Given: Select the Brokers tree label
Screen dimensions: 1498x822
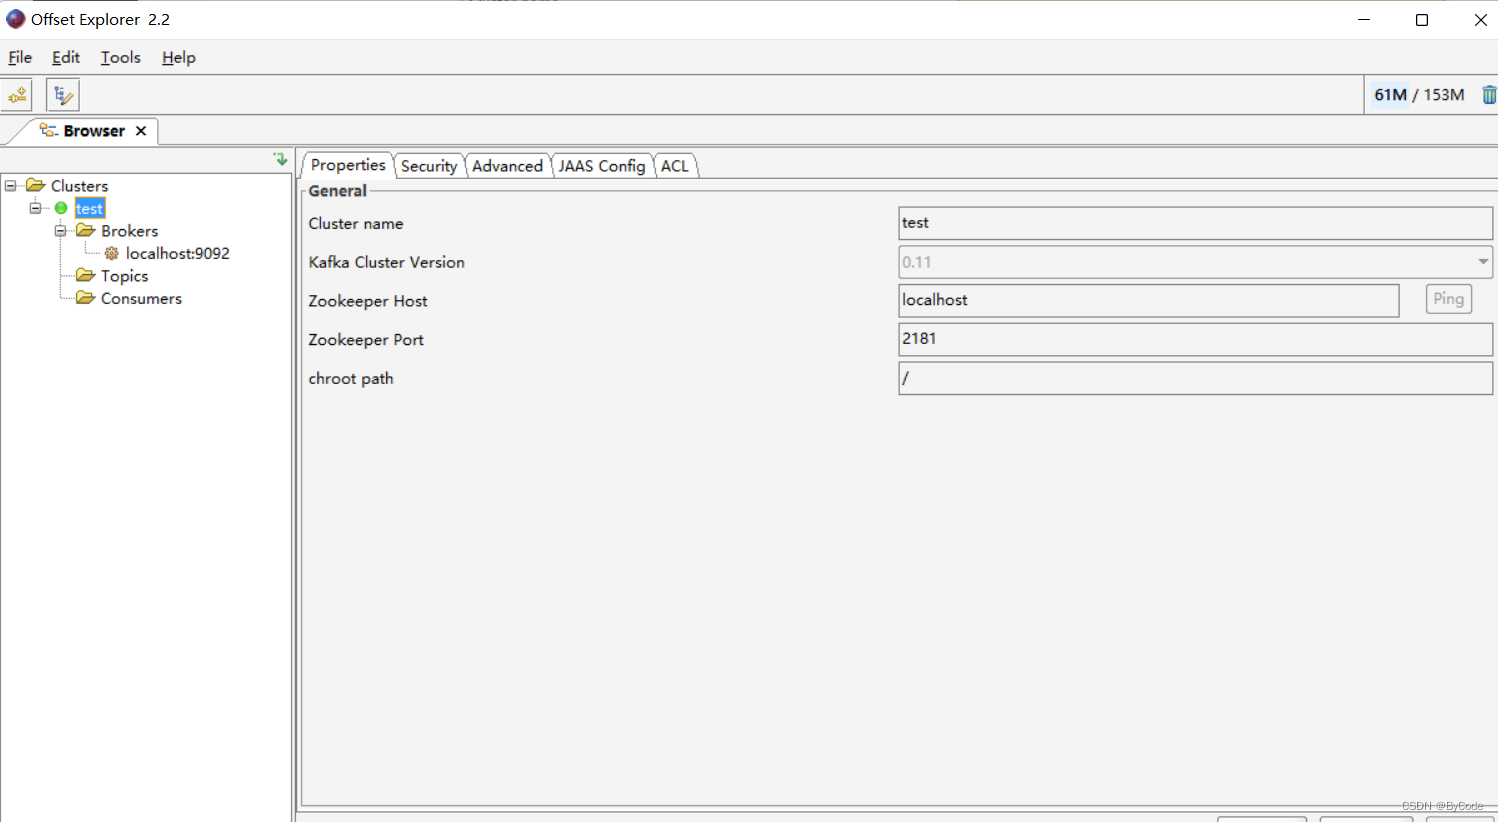Looking at the screenshot, I should point(129,231).
